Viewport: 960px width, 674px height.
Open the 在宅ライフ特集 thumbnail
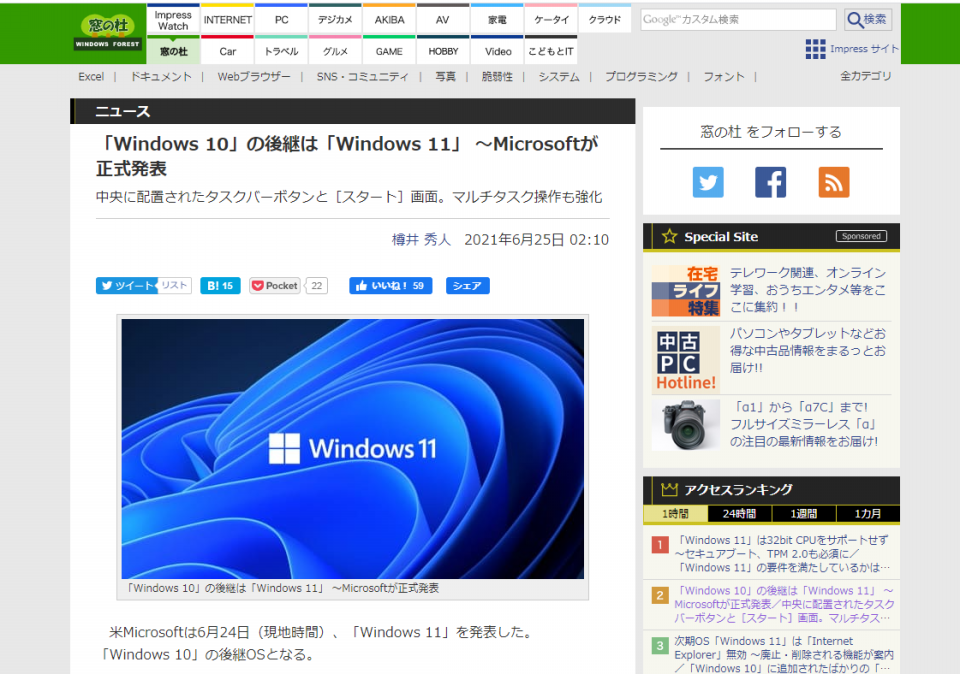(x=685, y=291)
